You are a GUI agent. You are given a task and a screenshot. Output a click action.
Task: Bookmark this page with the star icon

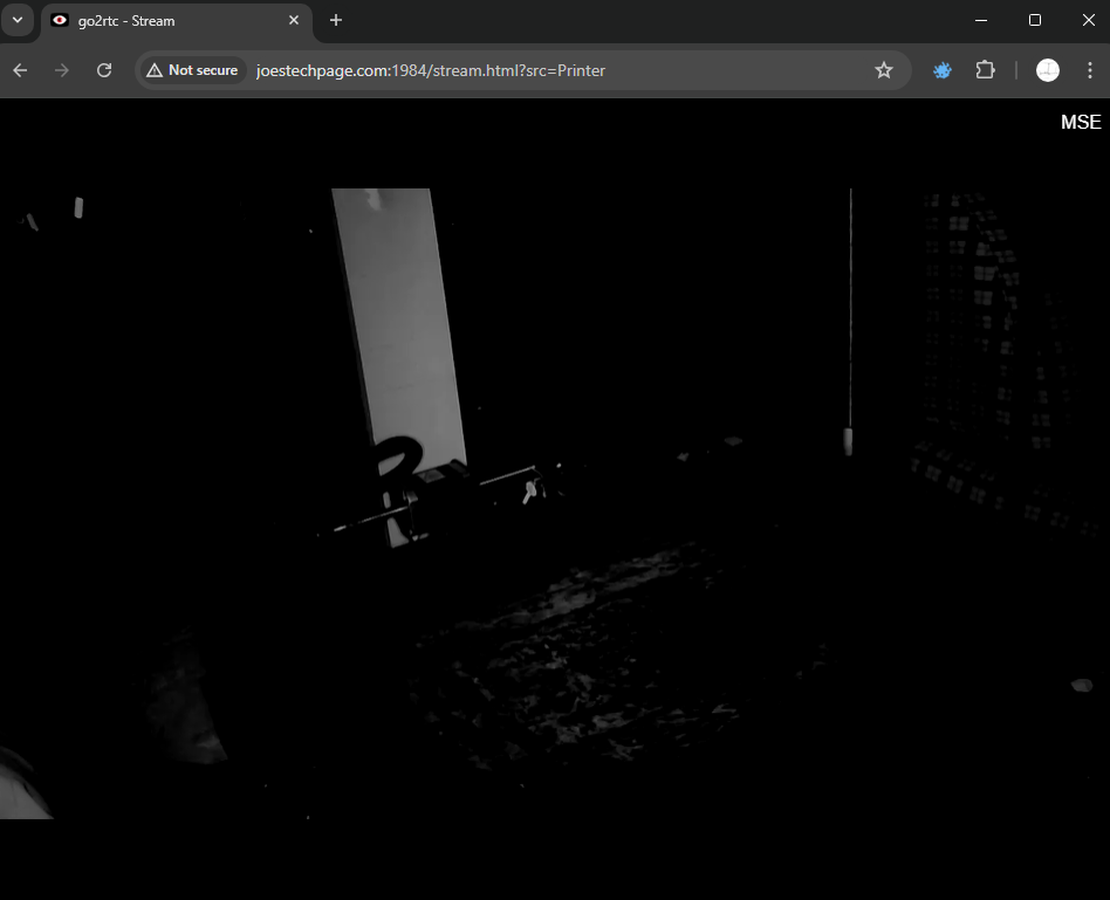883,70
